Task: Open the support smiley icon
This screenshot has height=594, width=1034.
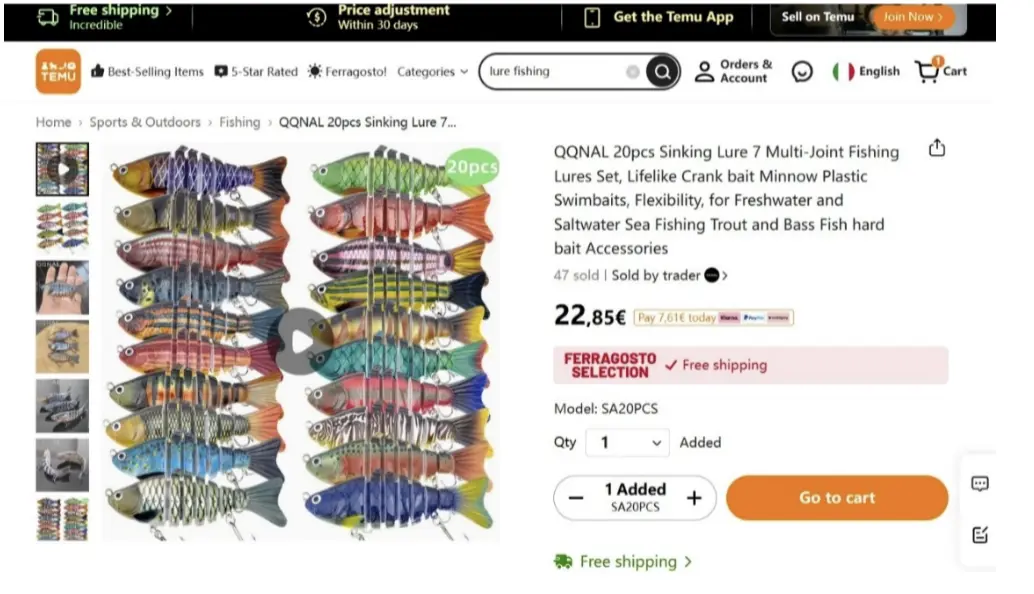Action: click(x=802, y=72)
